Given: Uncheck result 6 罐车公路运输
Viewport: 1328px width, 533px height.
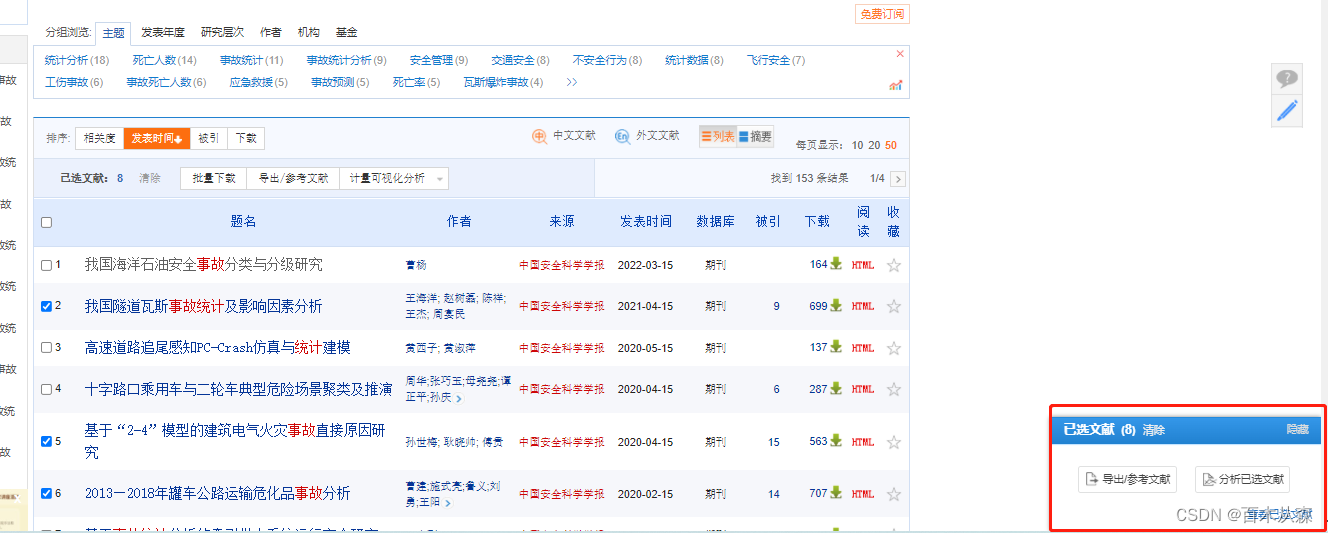Looking at the screenshot, I should pyautogui.click(x=46, y=493).
